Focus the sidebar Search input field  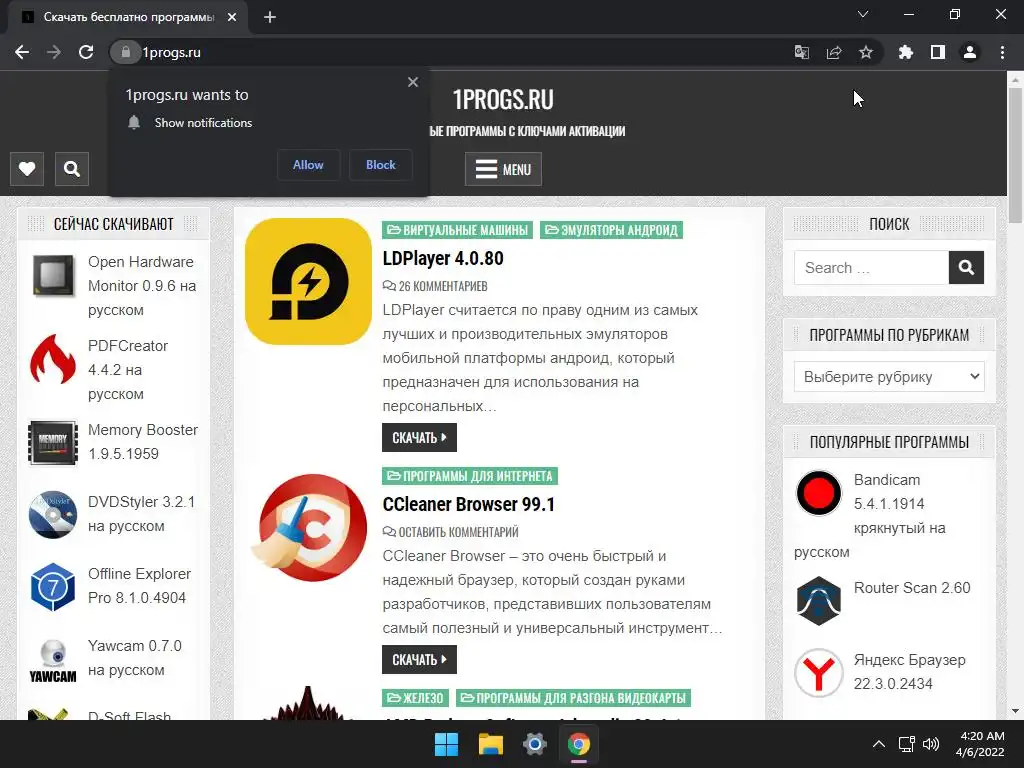871,268
